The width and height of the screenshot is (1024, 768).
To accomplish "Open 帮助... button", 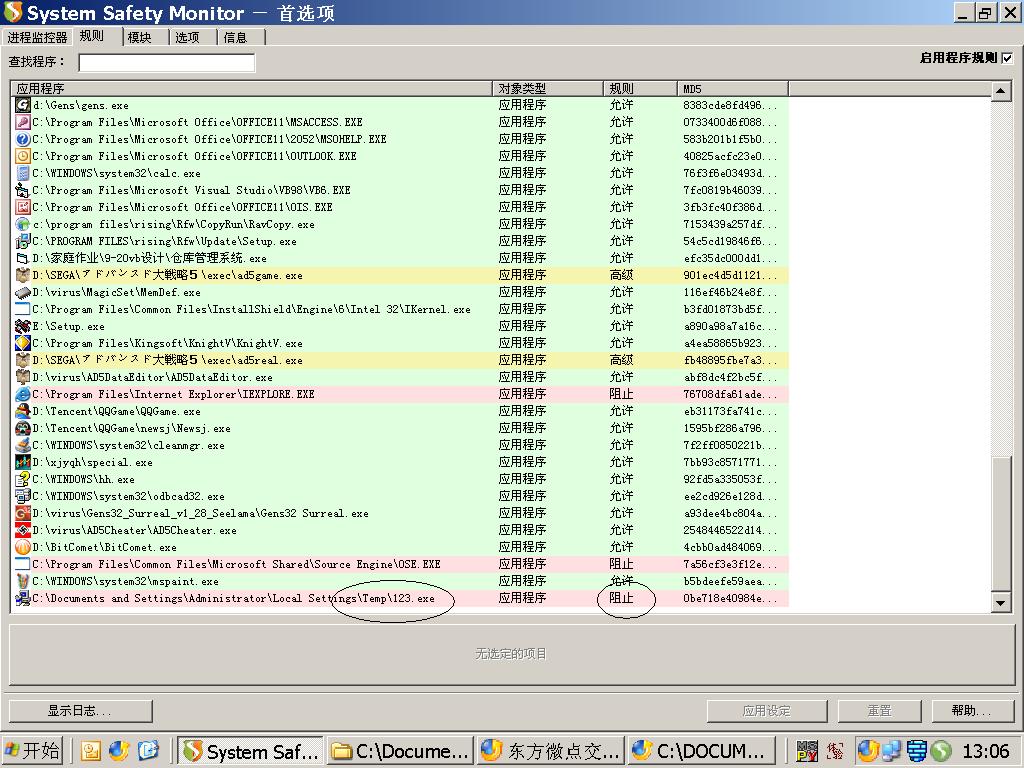I will click(x=972, y=711).
